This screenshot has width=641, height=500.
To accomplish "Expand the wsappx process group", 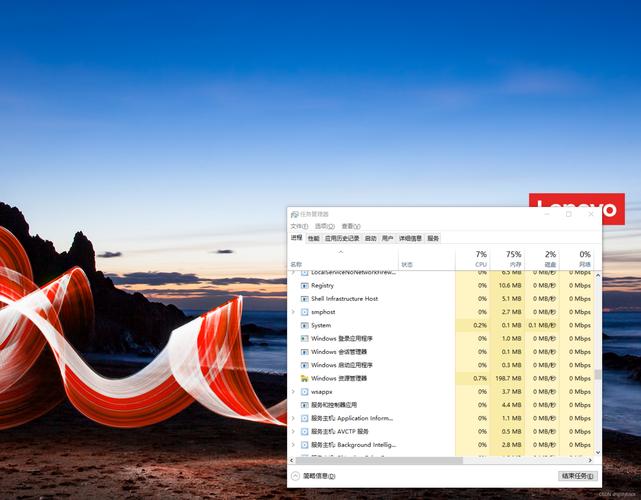I will [293, 392].
